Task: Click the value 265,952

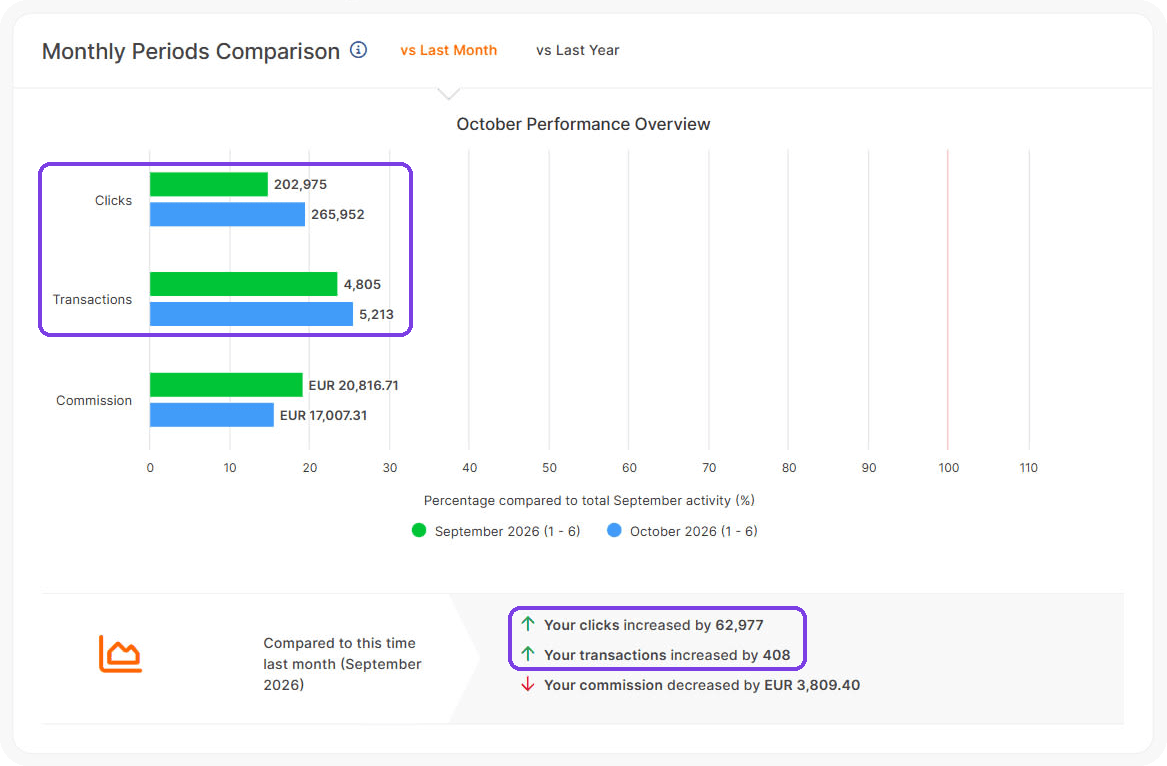Action: click(337, 214)
